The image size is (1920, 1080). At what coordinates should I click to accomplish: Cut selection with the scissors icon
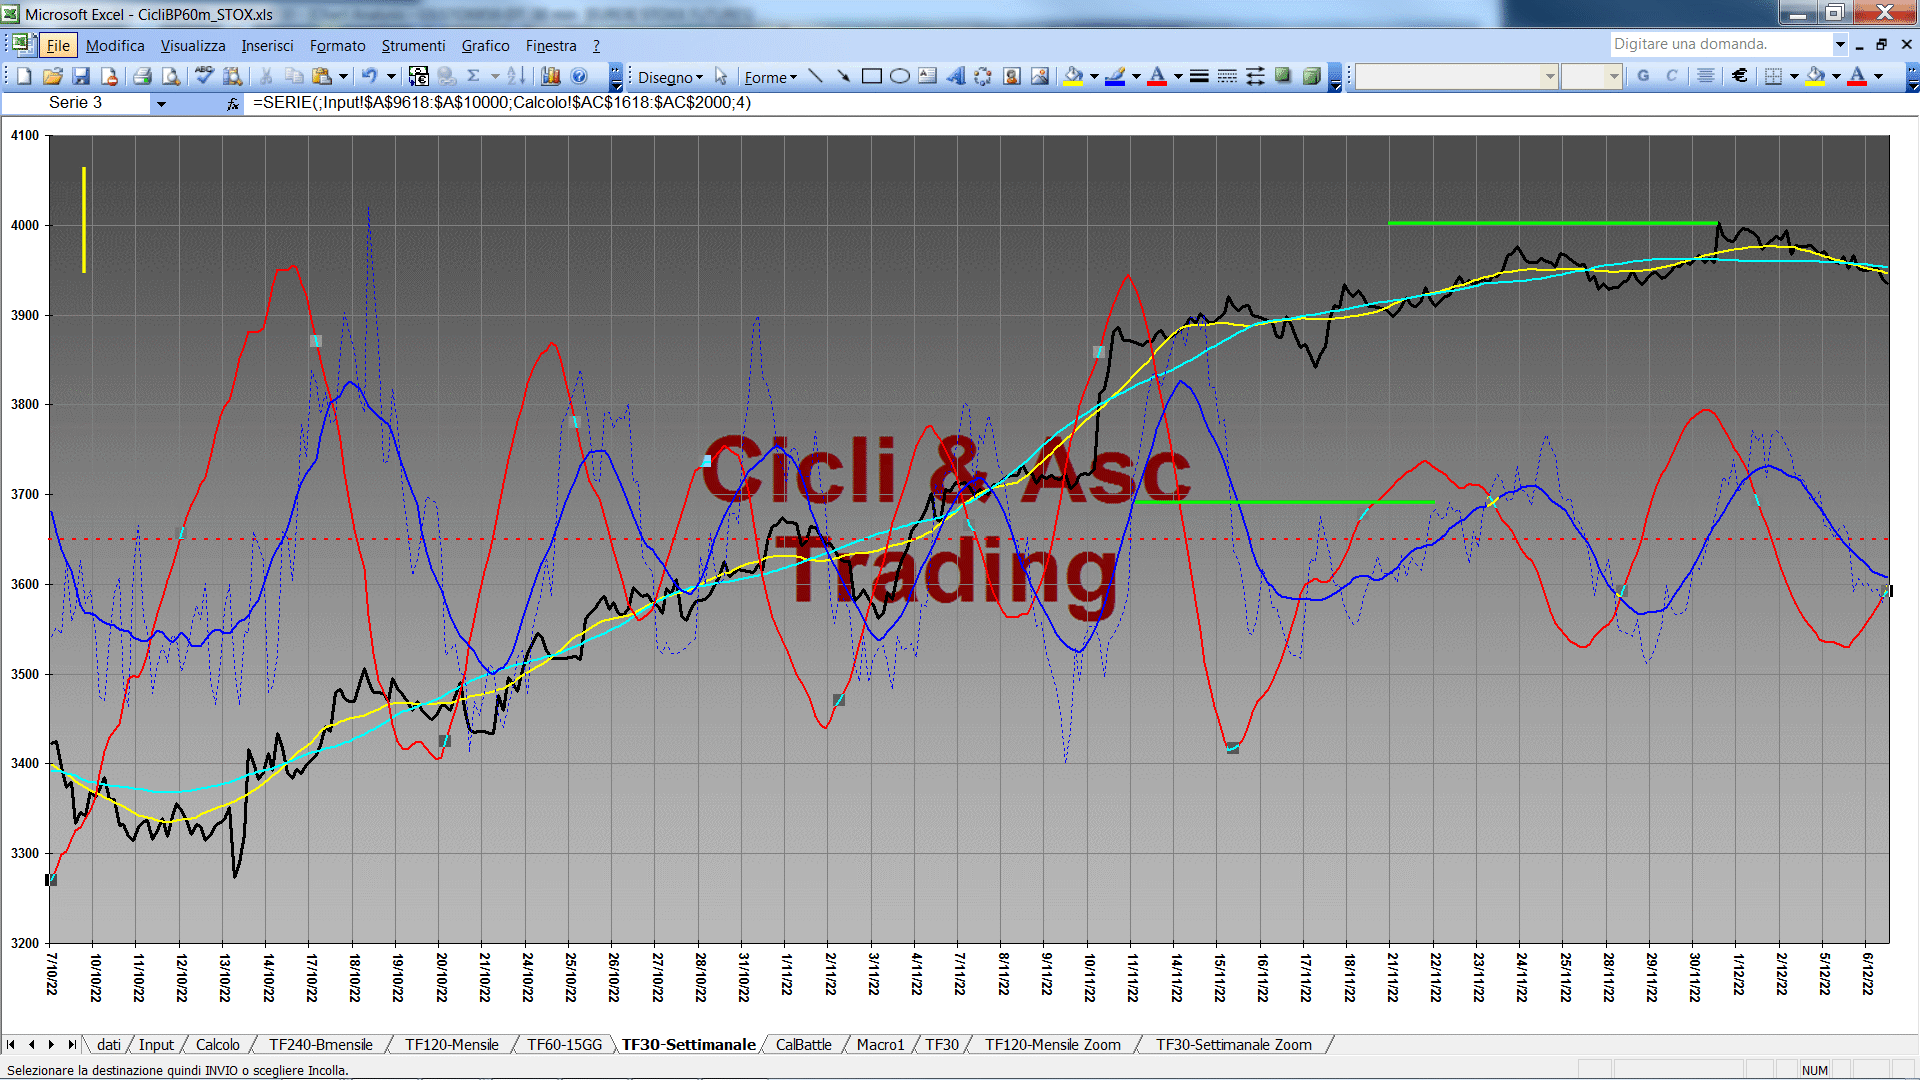(266, 76)
